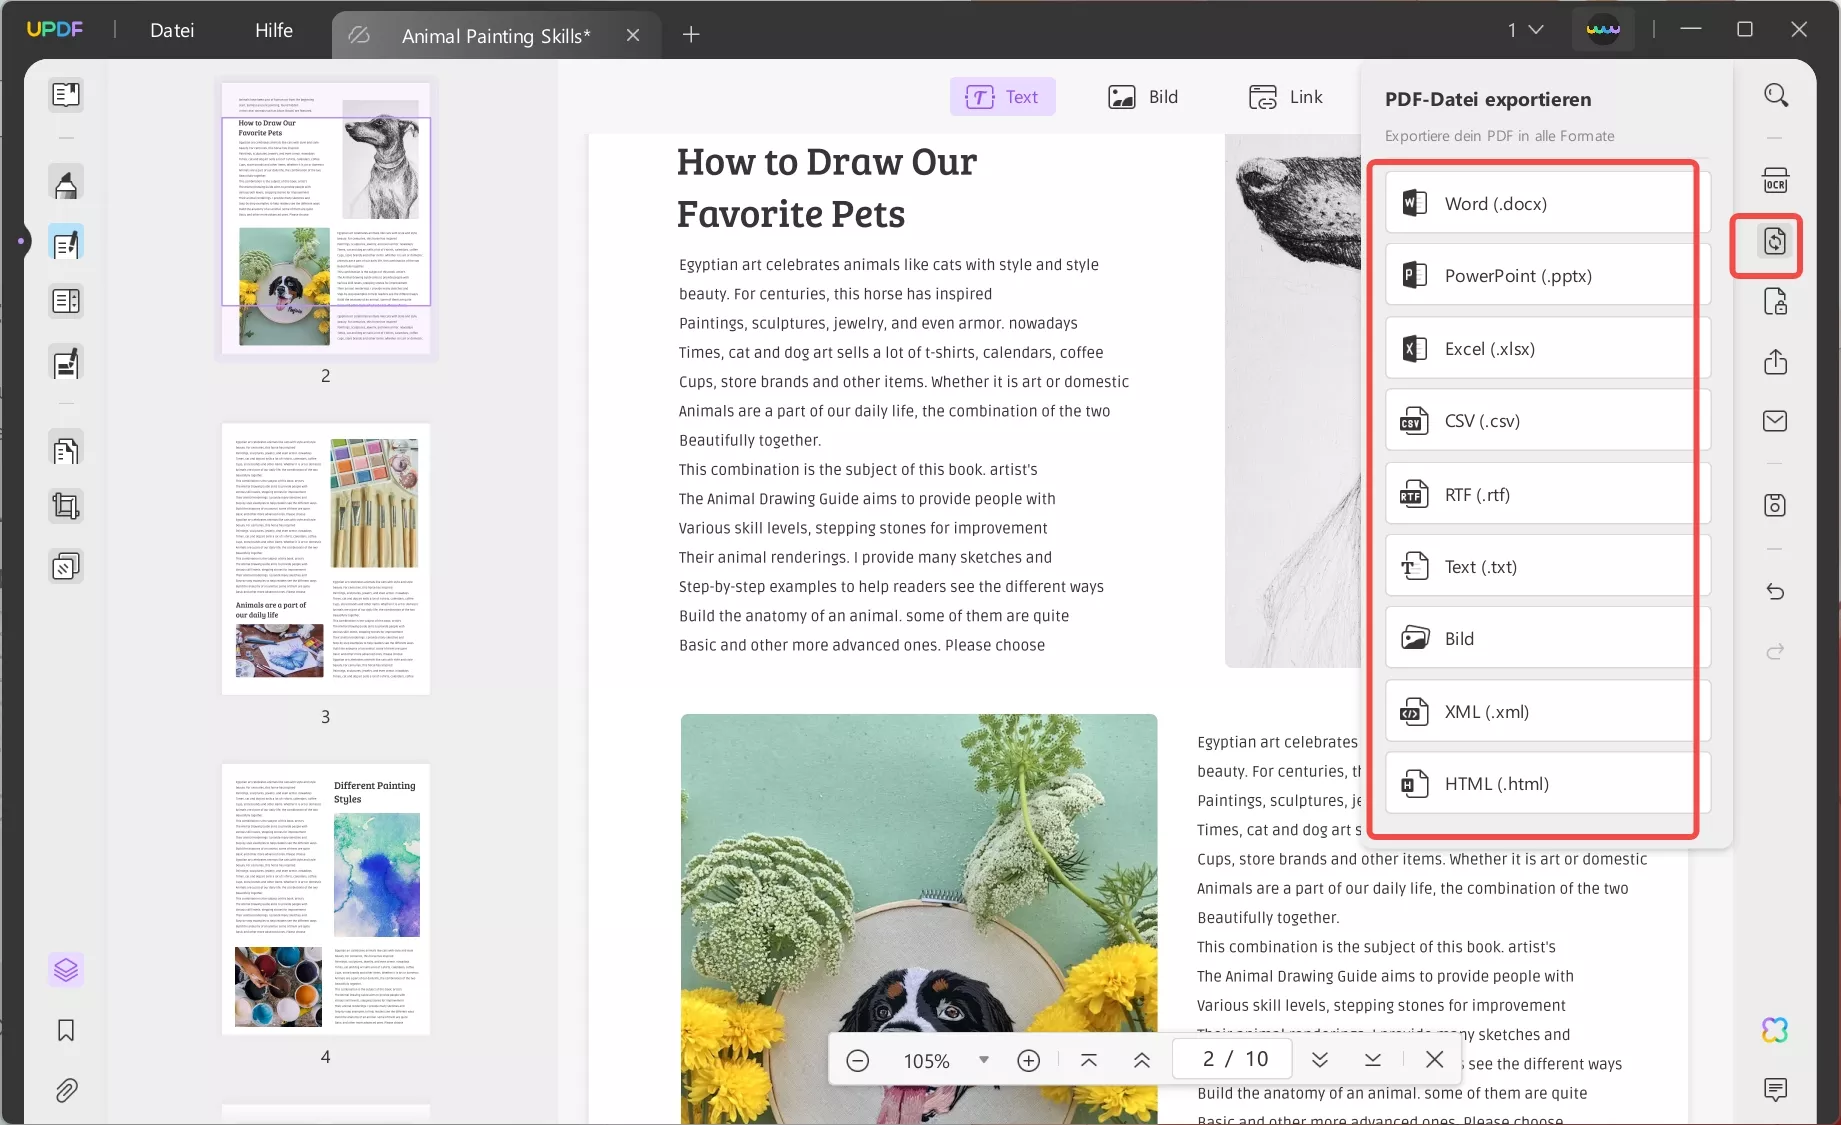Open the Fill & Sign form tool
The height and width of the screenshot is (1125, 1841).
(66, 363)
